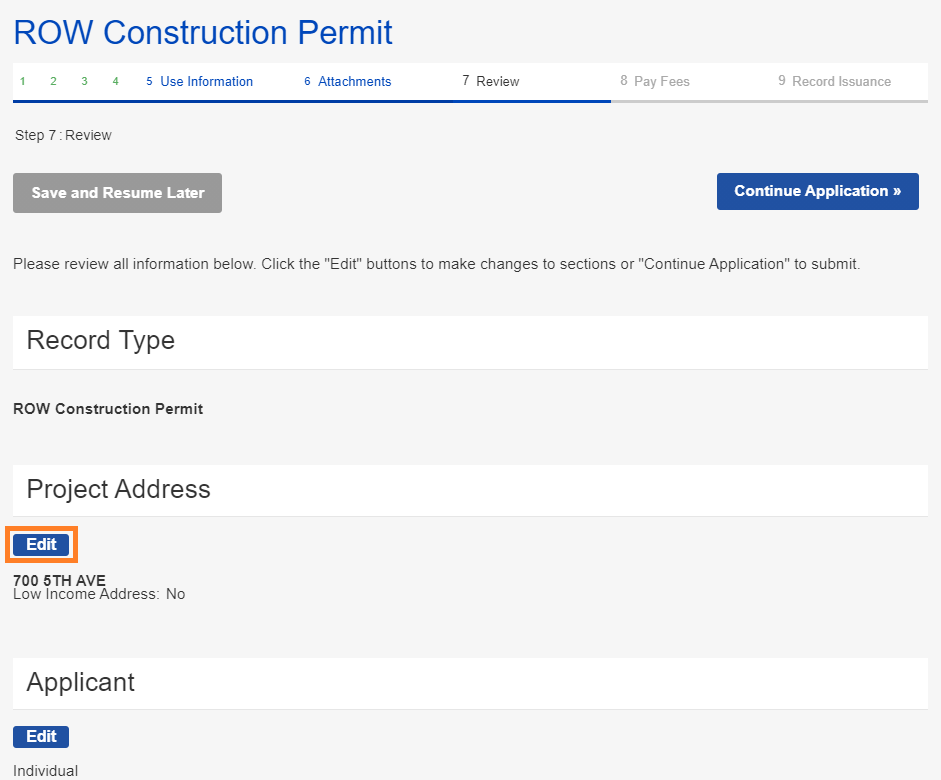Click Continue Application button
The height and width of the screenshot is (780, 941).
point(817,191)
